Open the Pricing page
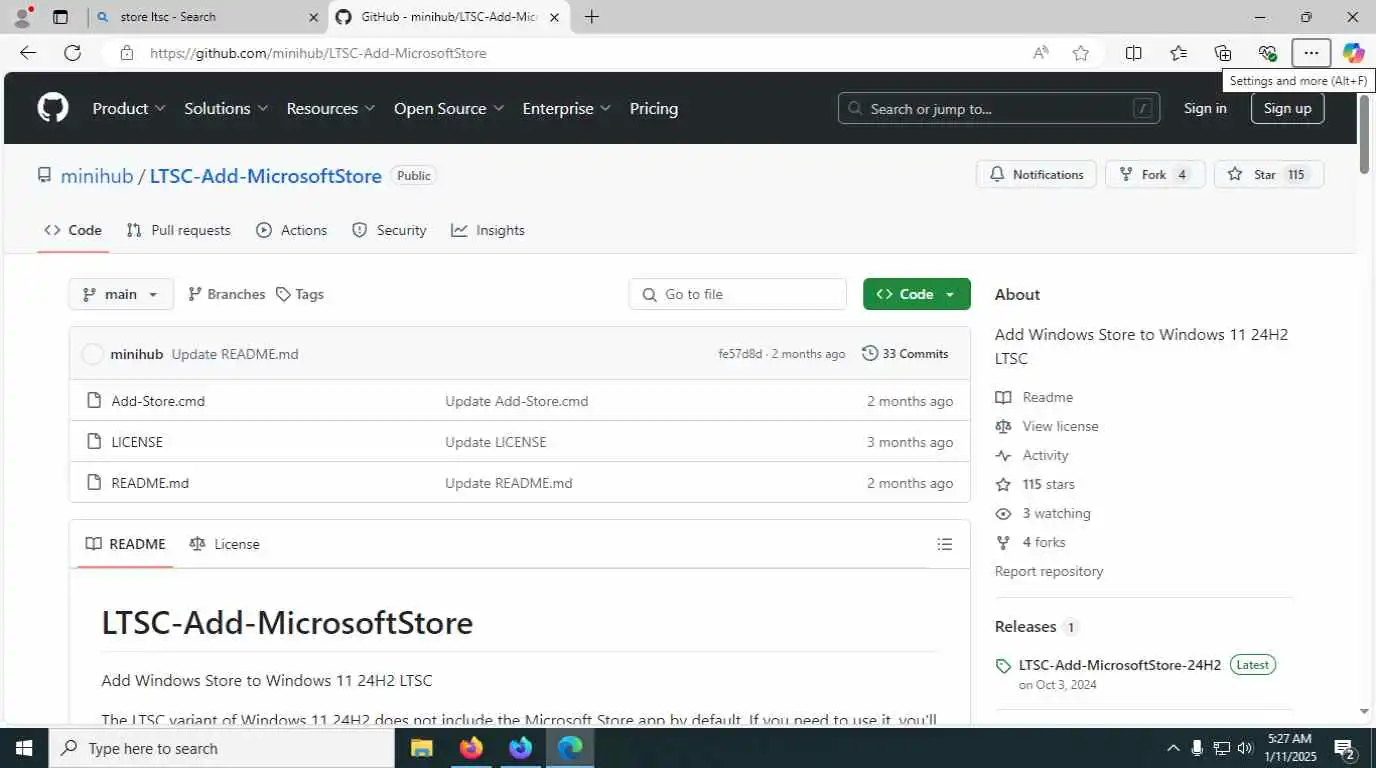This screenshot has height=768, width=1376. click(x=654, y=108)
